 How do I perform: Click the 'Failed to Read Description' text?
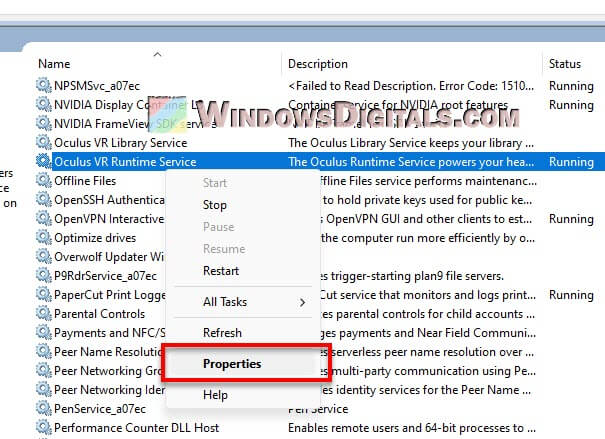pyautogui.click(x=411, y=86)
